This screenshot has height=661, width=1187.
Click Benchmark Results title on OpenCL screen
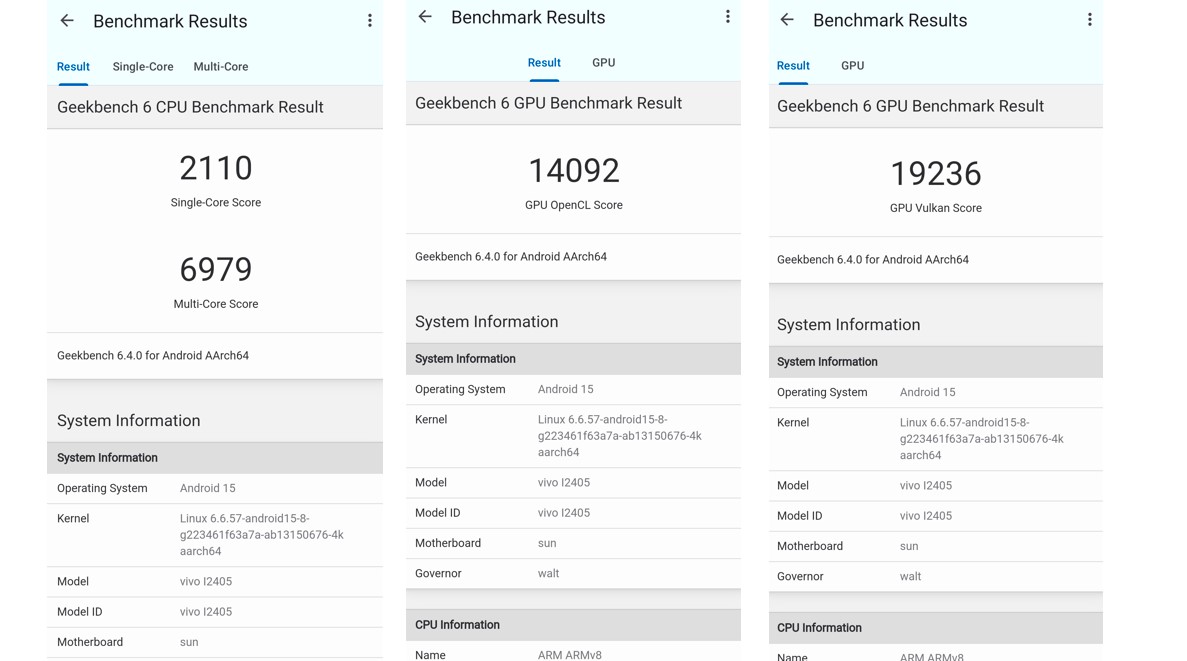pos(528,17)
